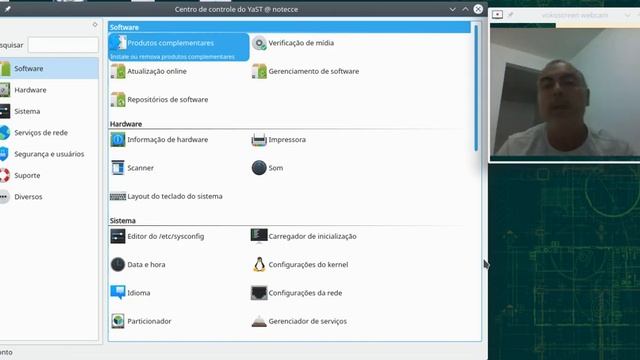640x360 pixels.
Task: Open Produtos complementares module
Action: click(178, 47)
